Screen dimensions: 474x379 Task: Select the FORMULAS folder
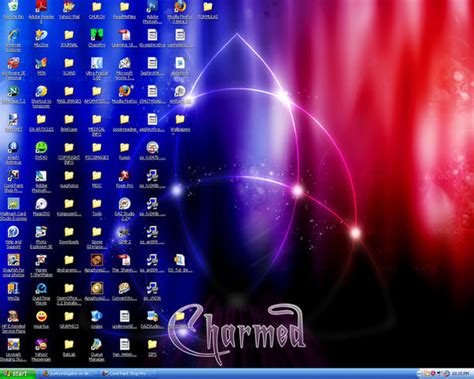(x=208, y=9)
